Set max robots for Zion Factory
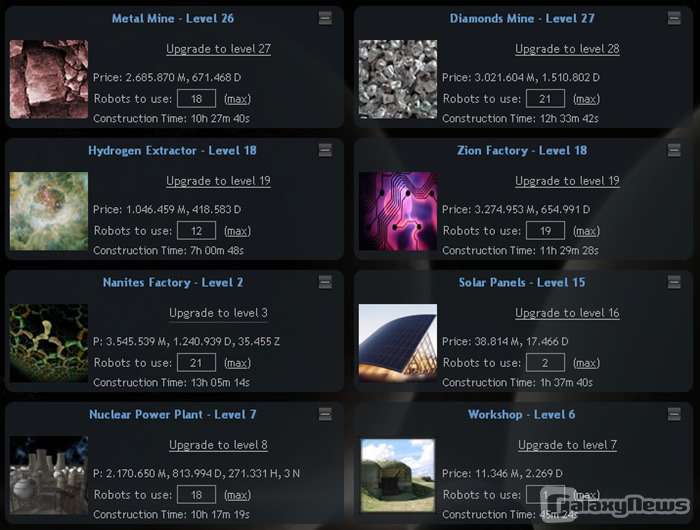This screenshot has width=700, height=530. coord(587,231)
